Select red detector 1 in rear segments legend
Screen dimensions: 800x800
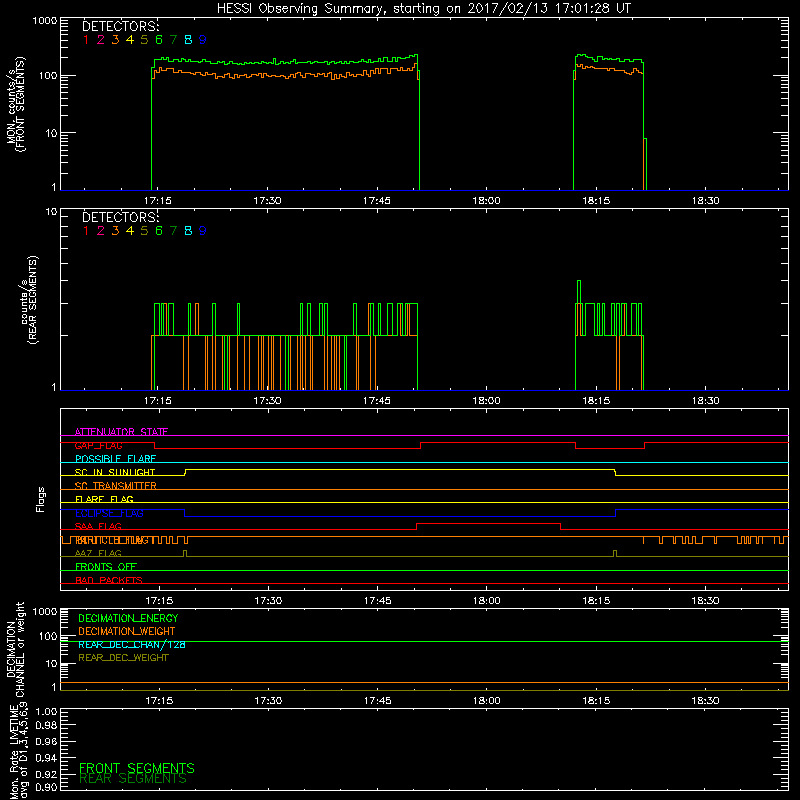pyautogui.click(x=86, y=231)
